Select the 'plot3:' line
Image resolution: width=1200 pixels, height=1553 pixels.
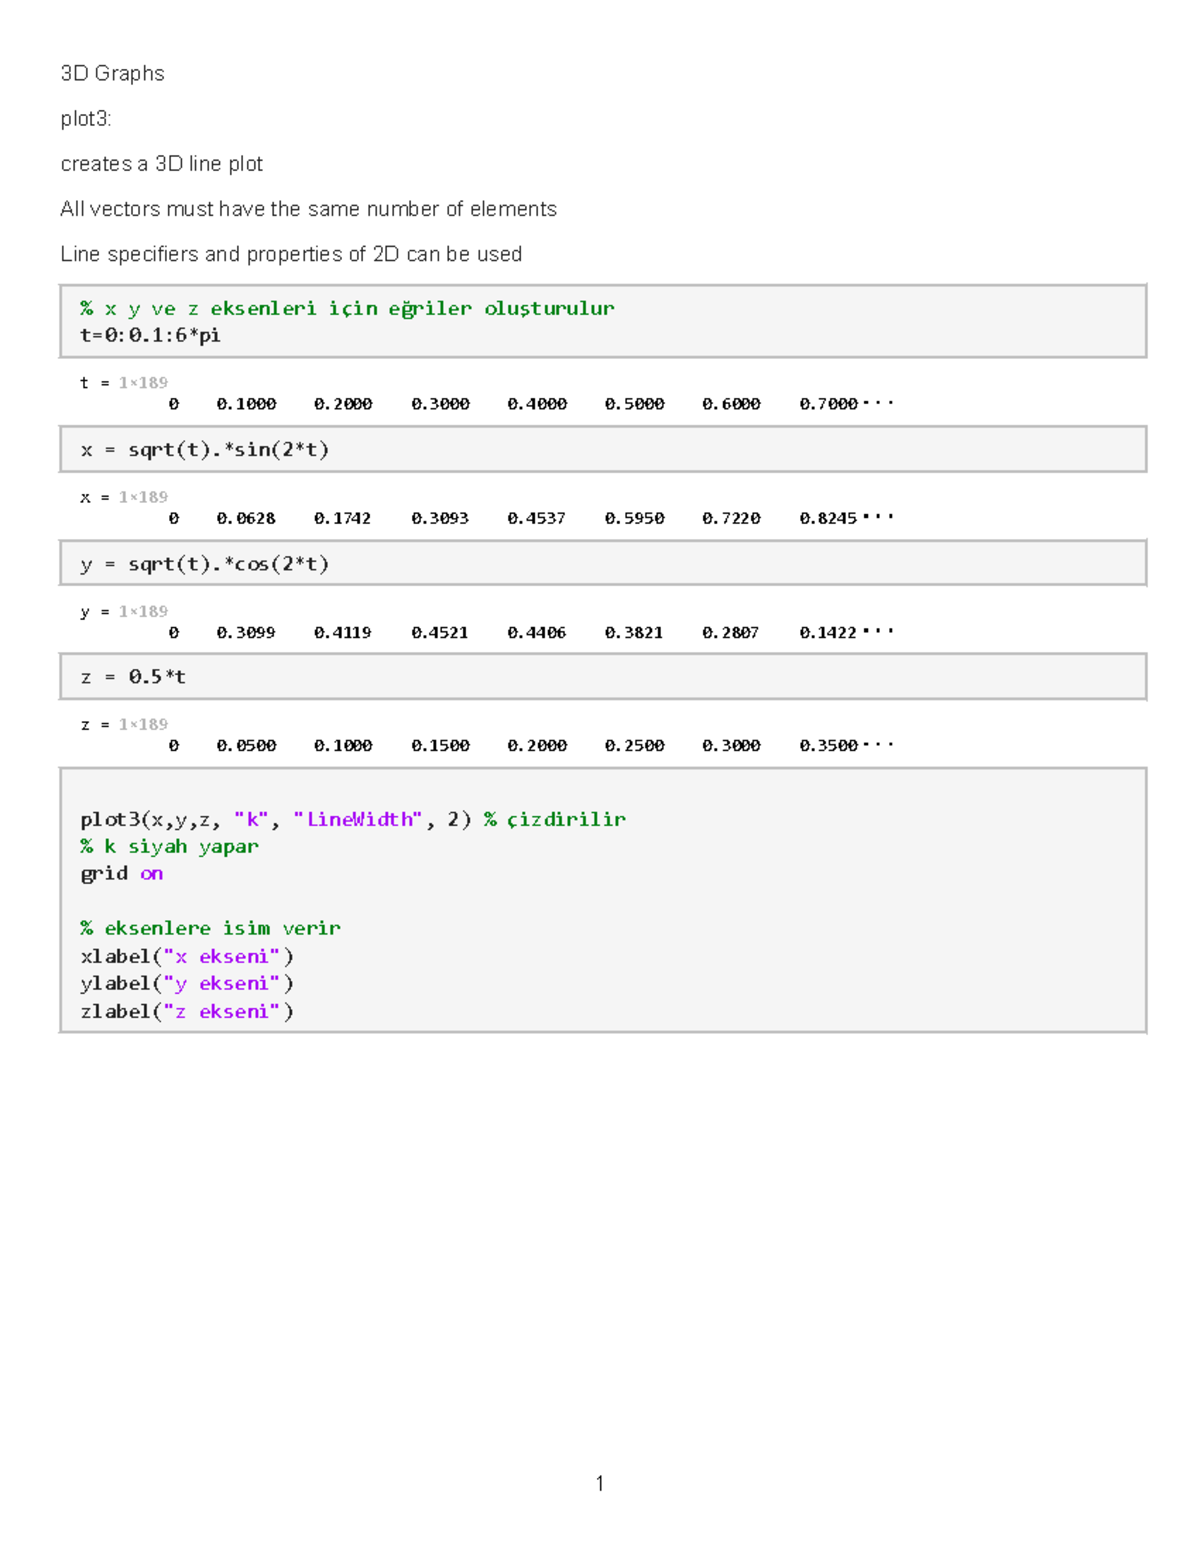point(86,119)
